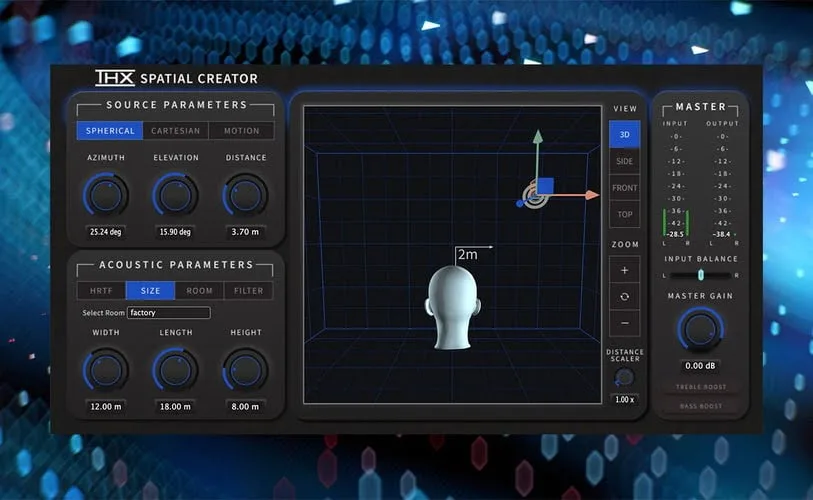Click the -28.5 input level readout
Image resolution: width=813 pixels, height=500 pixels.
[x=675, y=234]
